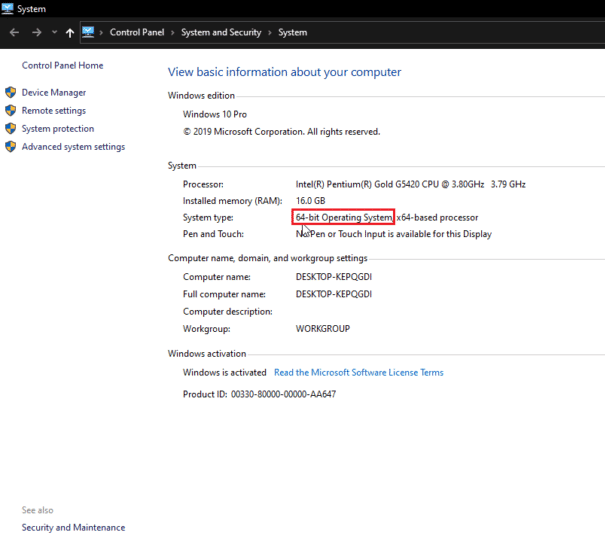The height and width of the screenshot is (540, 605).
Task: Click shield icon beside System protection
Action: [x=10, y=128]
